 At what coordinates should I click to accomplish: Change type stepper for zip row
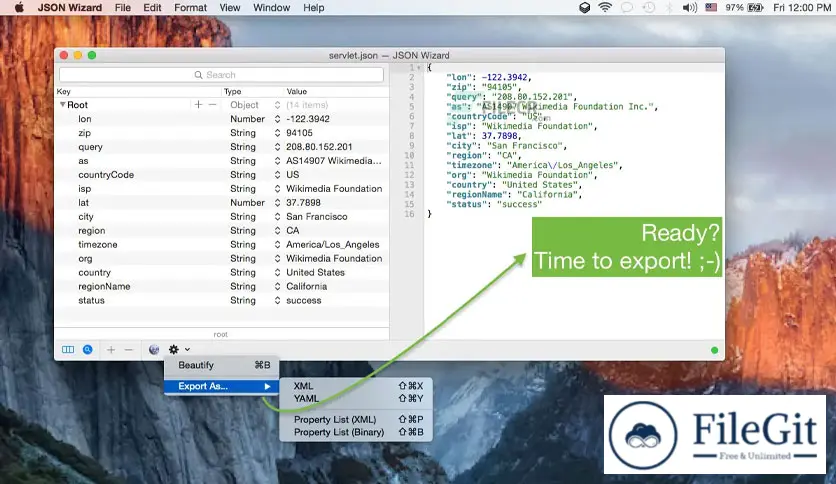click(277, 133)
